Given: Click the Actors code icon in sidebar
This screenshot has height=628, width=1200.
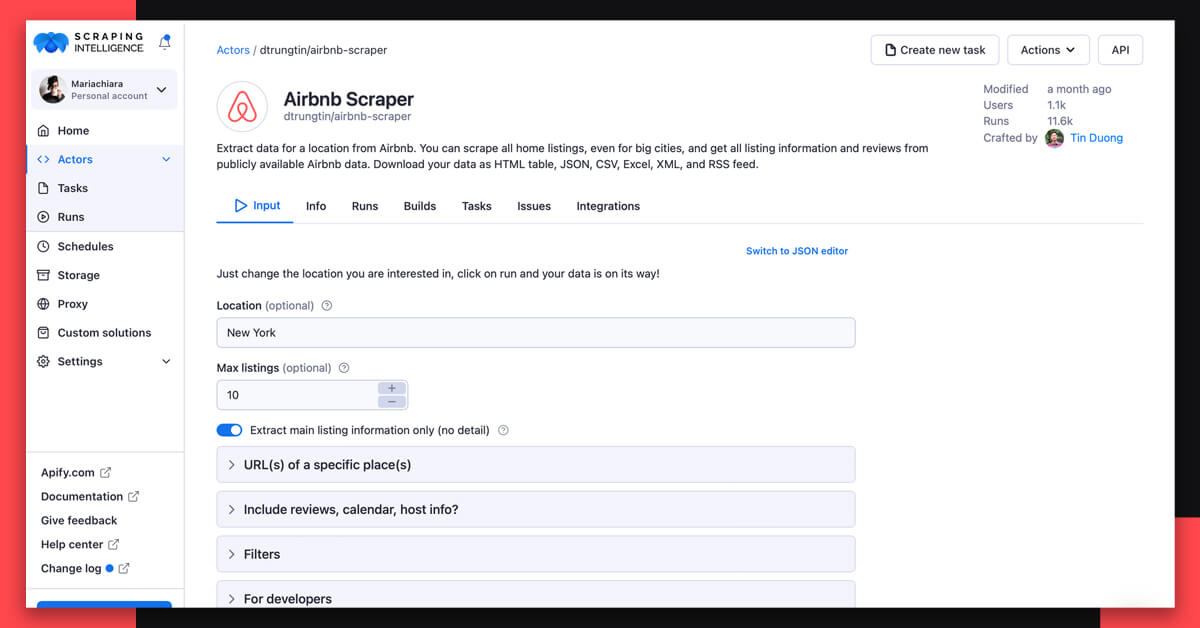Looking at the screenshot, I should coord(43,160).
